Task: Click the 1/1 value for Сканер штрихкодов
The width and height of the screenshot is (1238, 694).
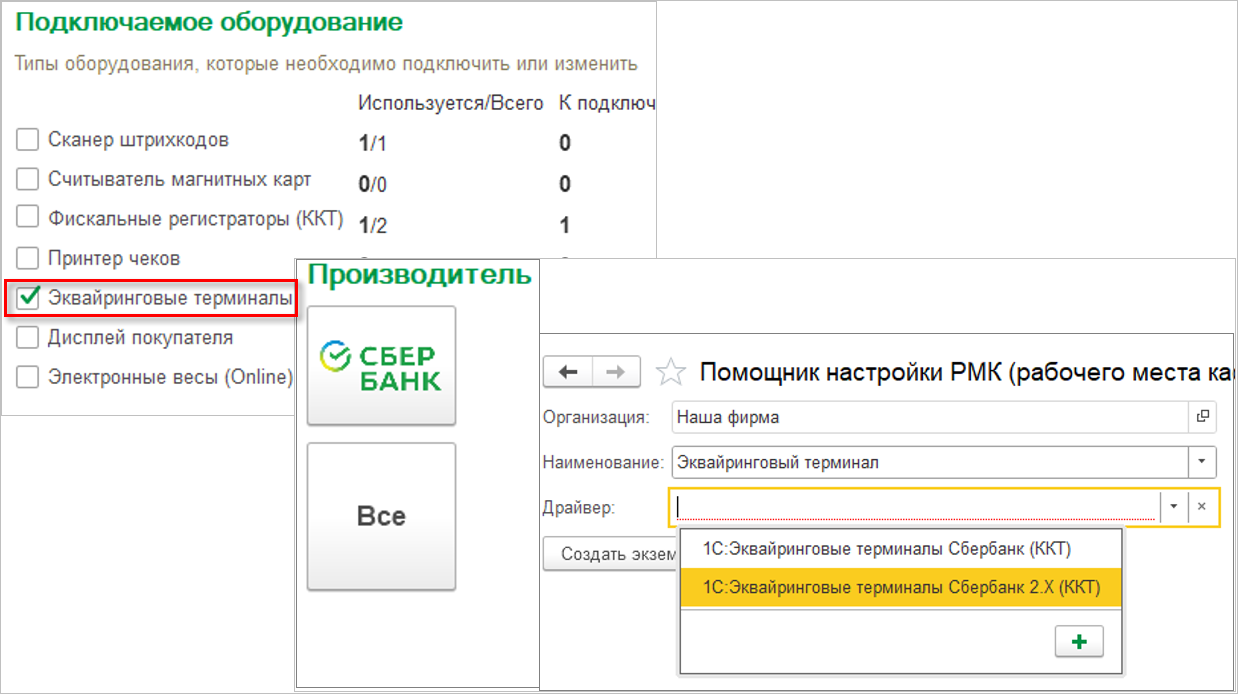Action: 372,143
